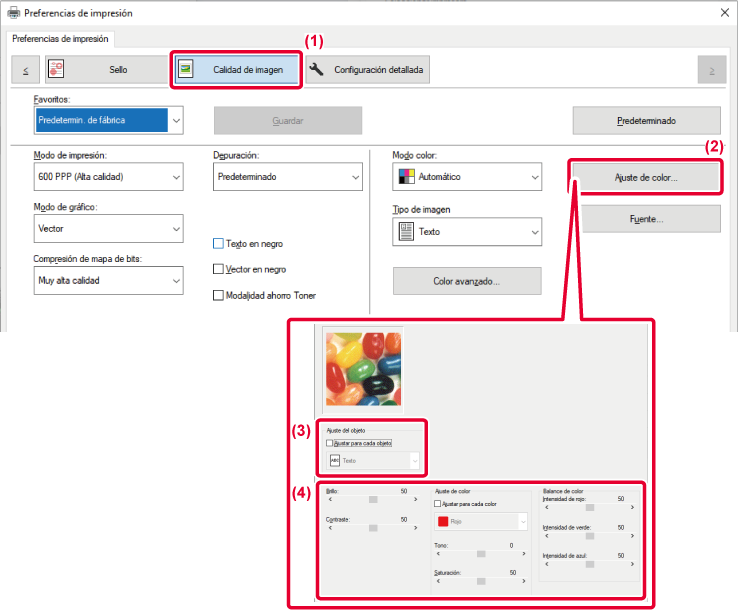The width and height of the screenshot is (738, 613).
Task: Expand the Depuración dropdown
Action: (287, 176)
